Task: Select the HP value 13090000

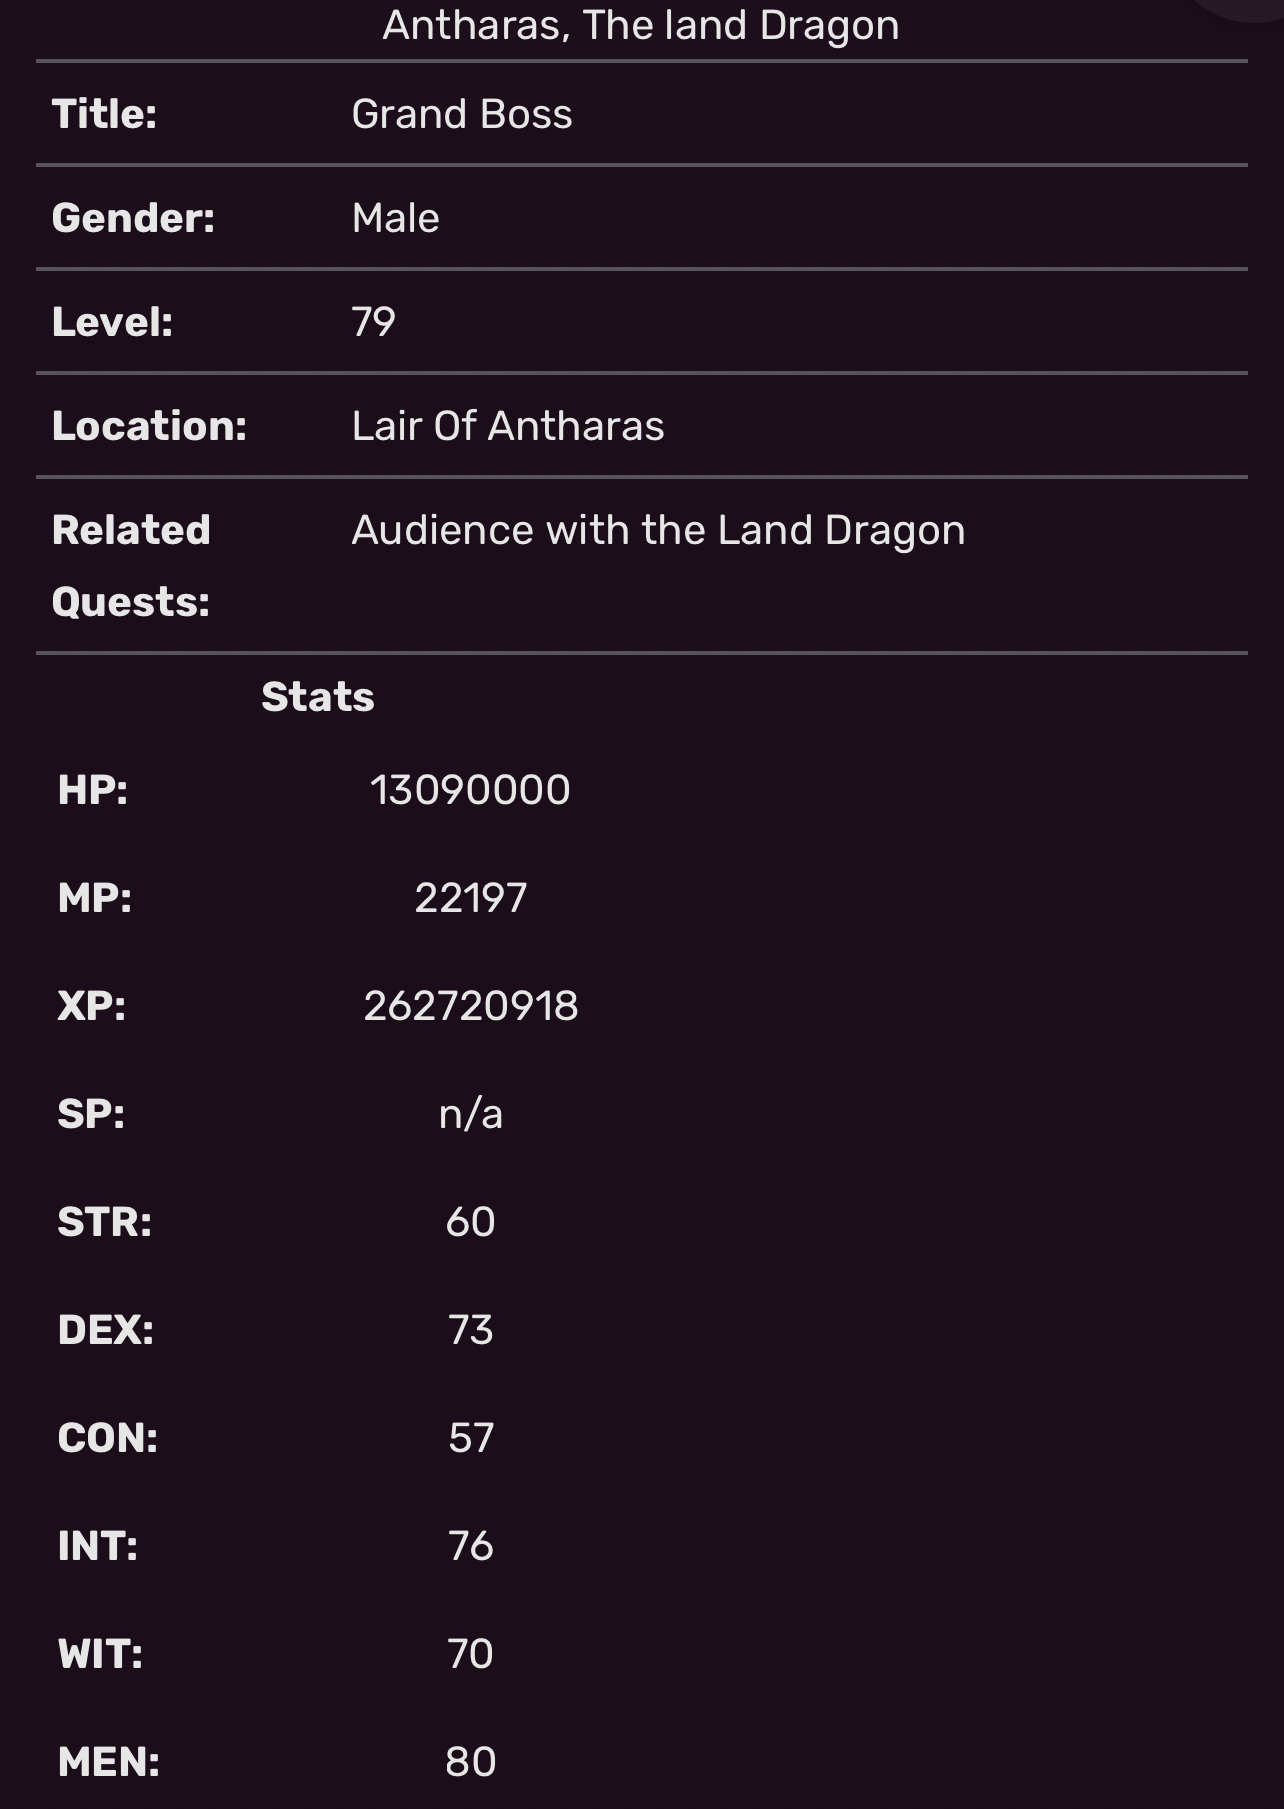Action: 470,790
